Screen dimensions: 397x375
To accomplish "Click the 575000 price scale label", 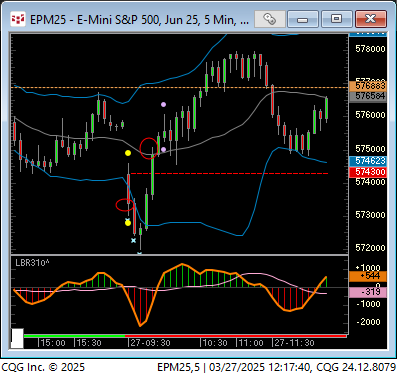I will coord(370,148).
